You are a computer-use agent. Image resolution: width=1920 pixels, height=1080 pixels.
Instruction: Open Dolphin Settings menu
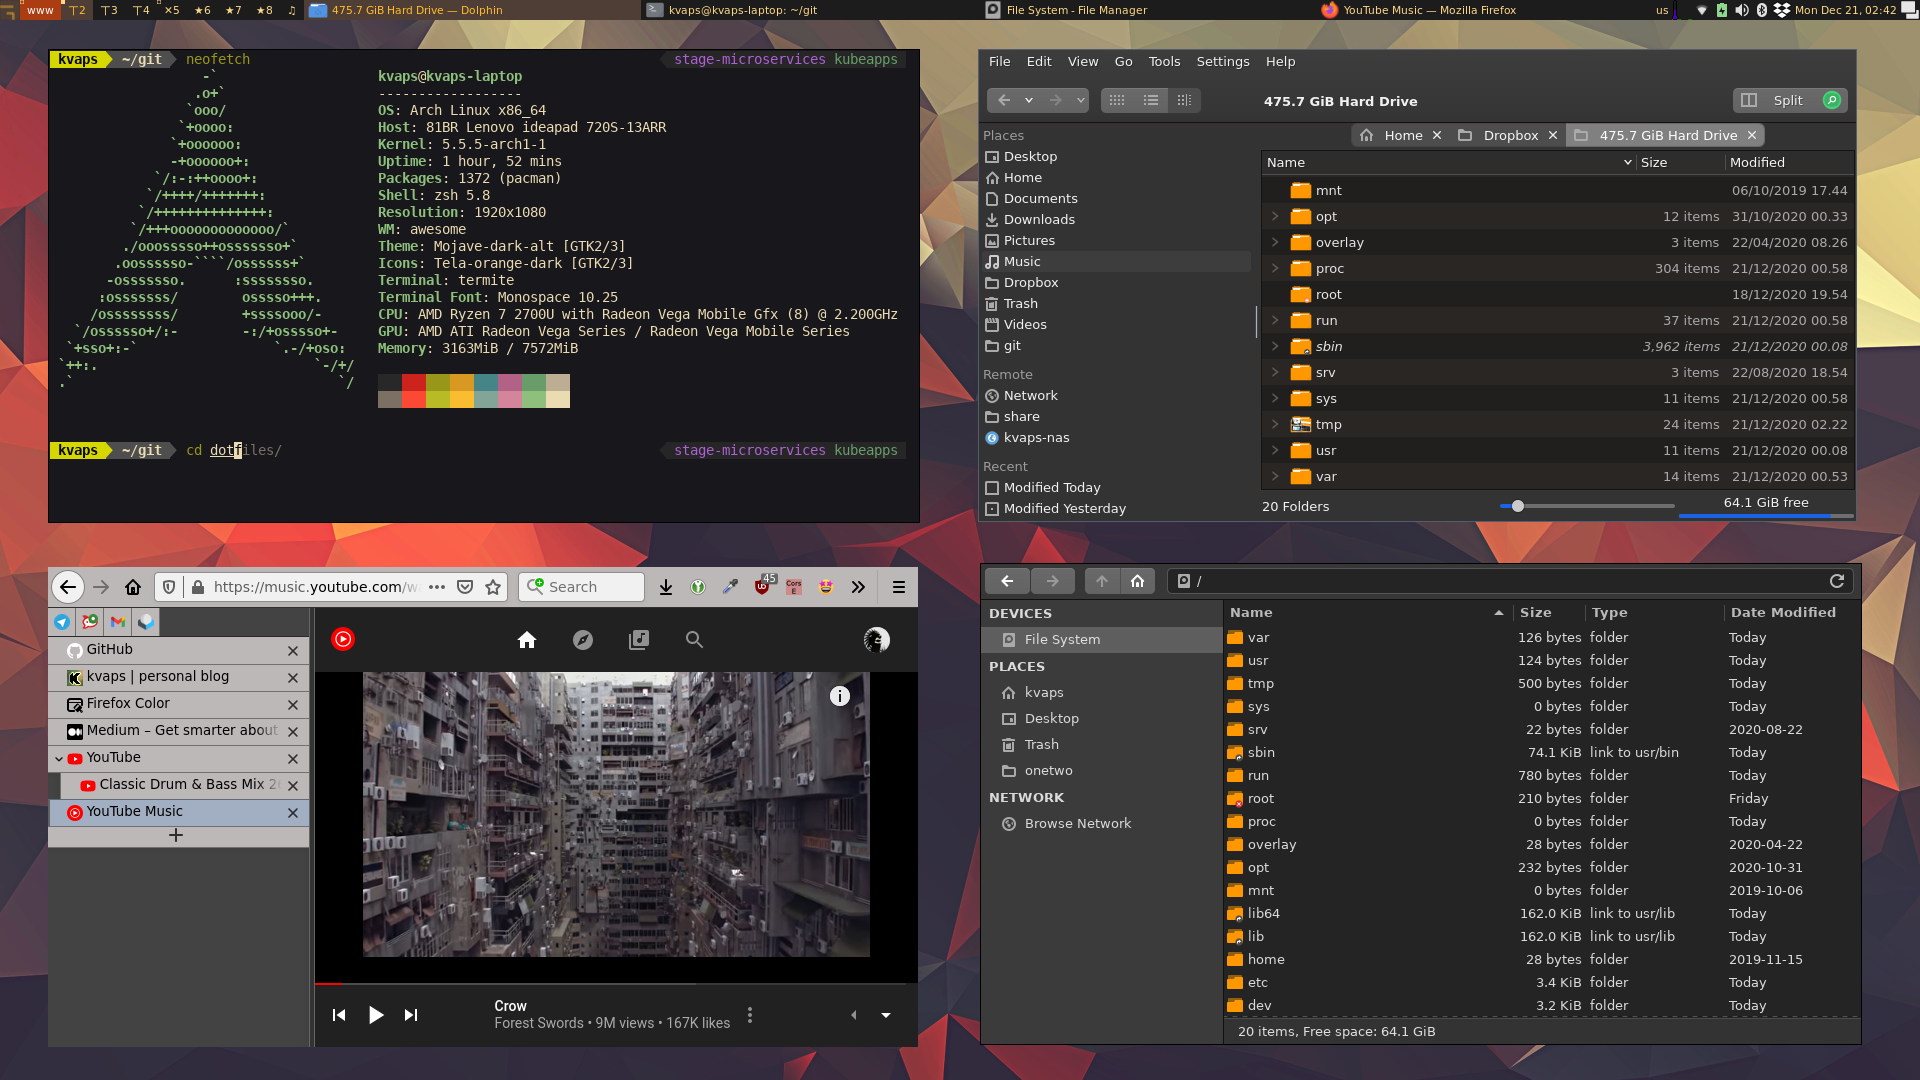(1223, 61)
